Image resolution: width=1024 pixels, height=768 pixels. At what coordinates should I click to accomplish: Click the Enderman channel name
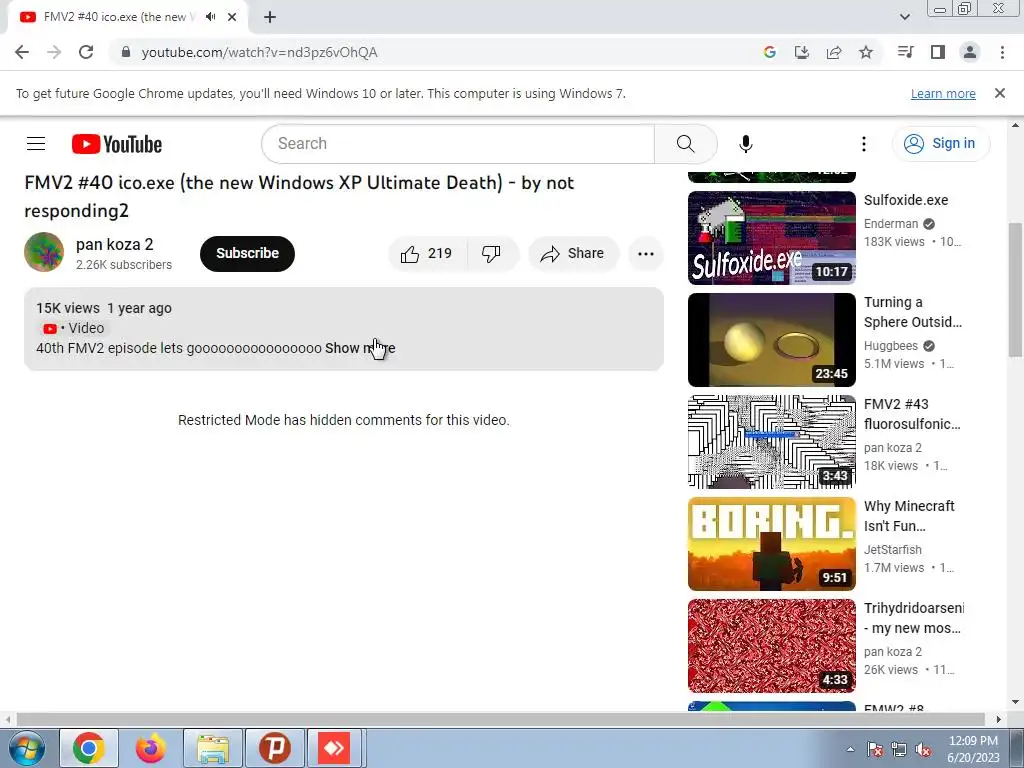point(890,224)
